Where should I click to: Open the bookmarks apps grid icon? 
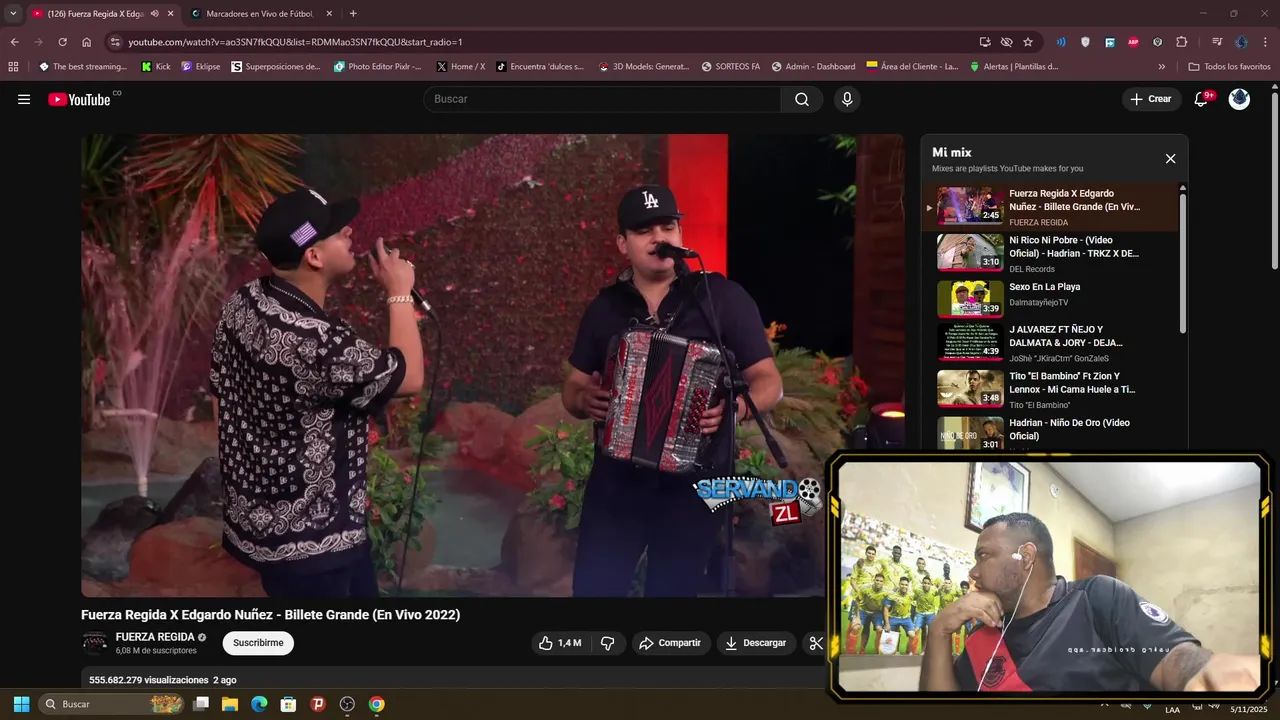13,66
